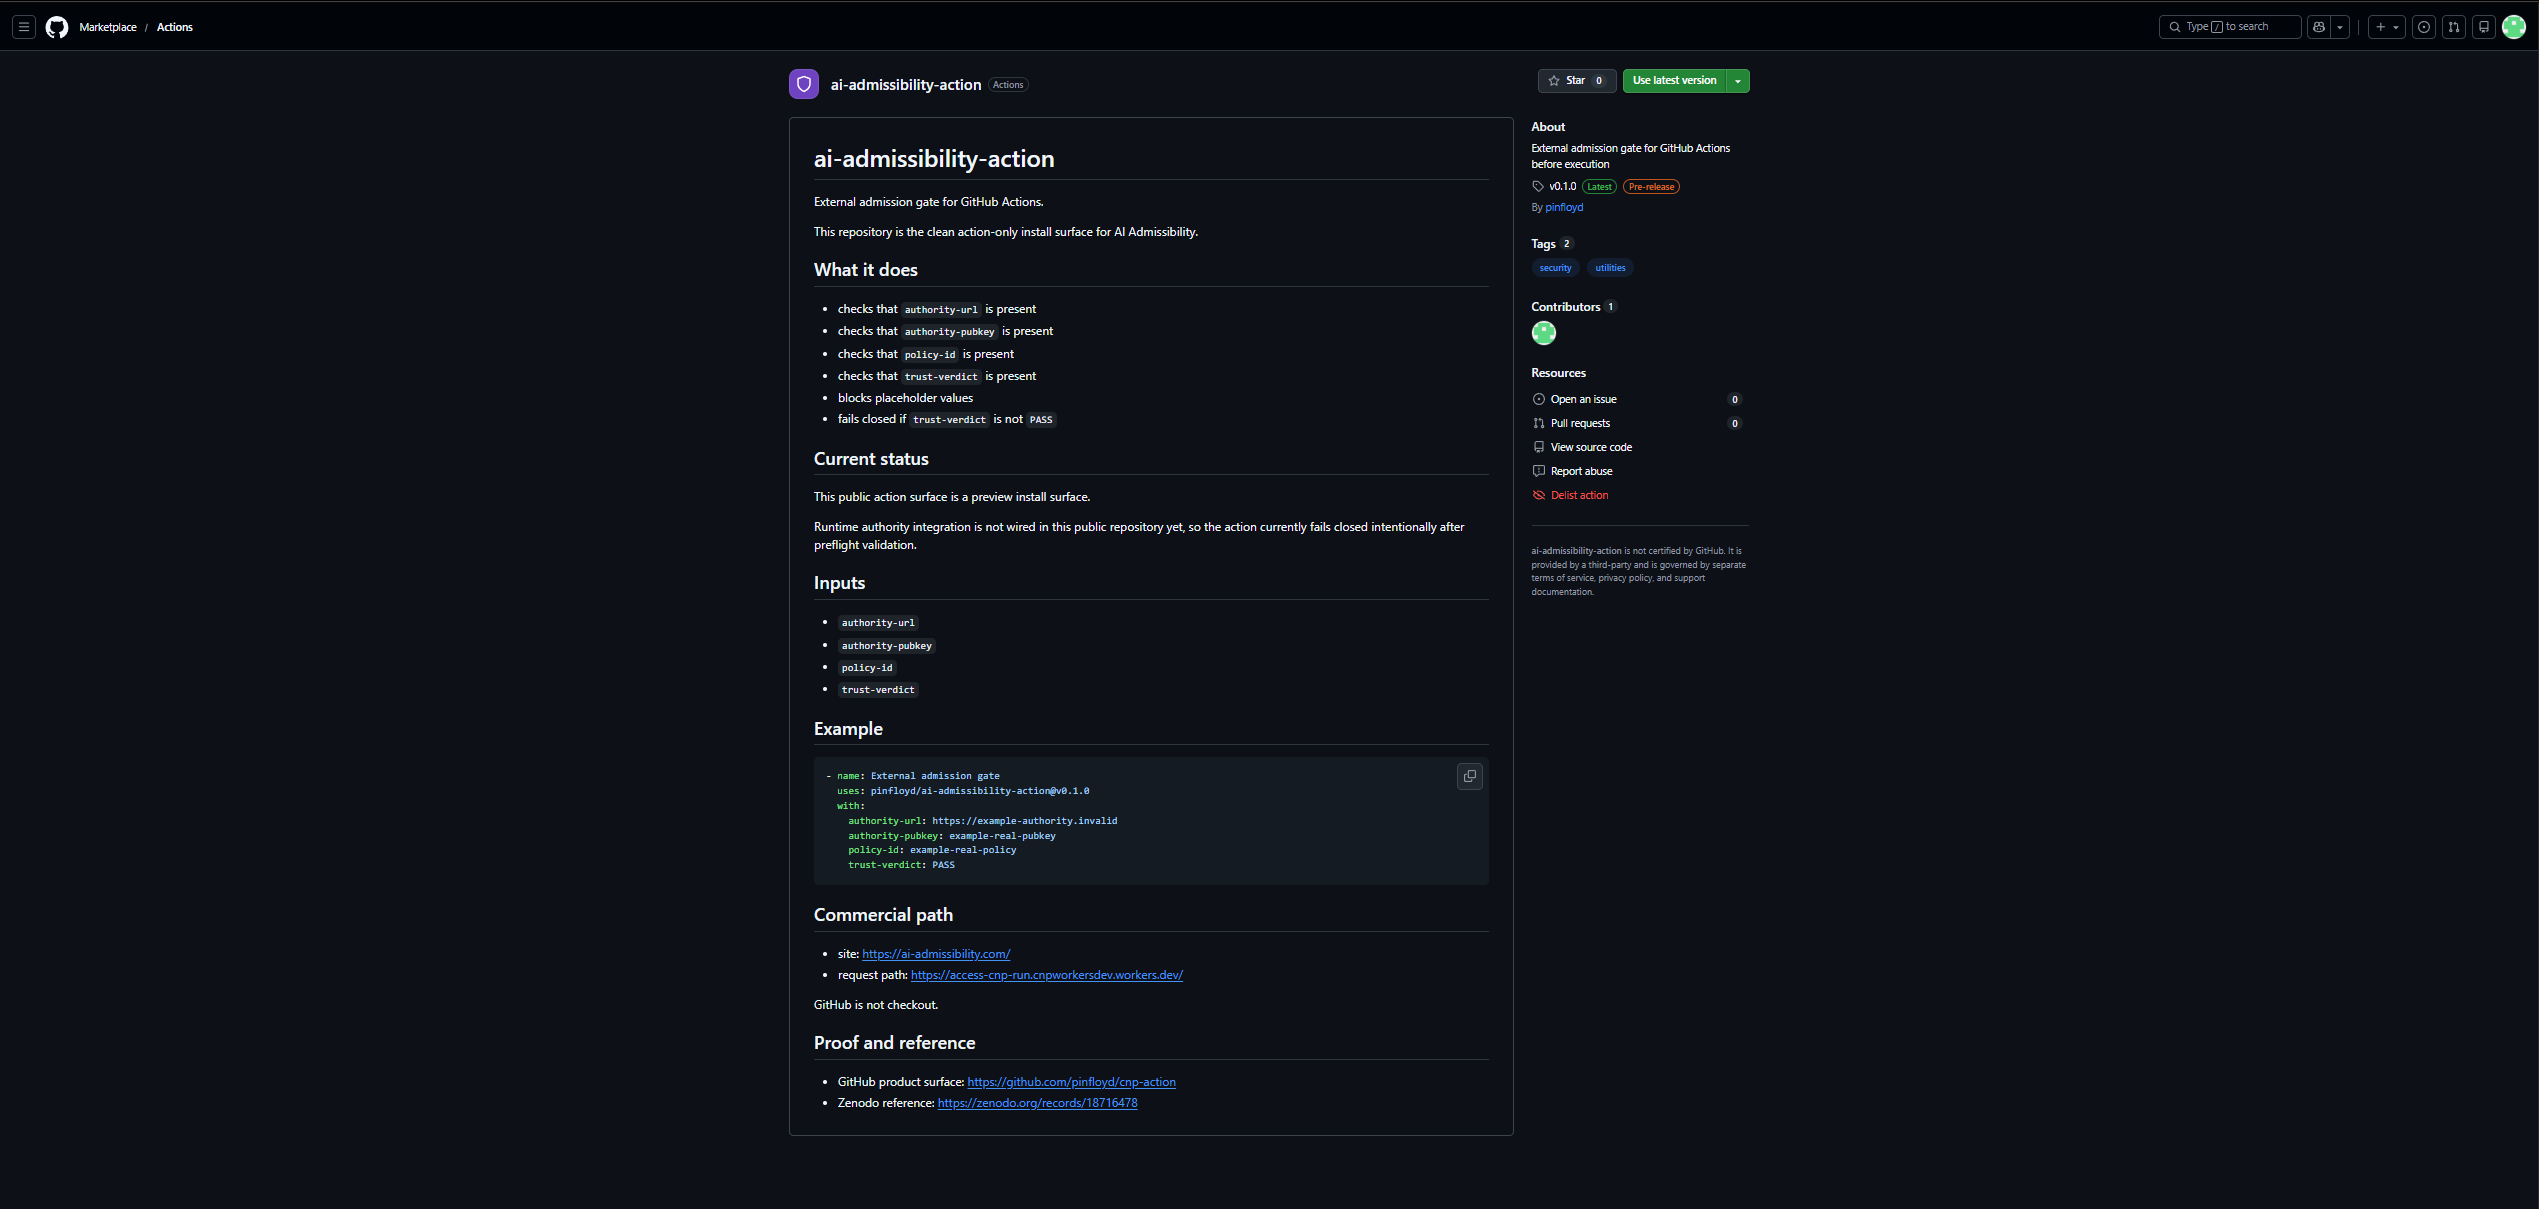Click the report icon beside Report abuse
The height and width of the screenshot is (1209, 2539).
coord(1539,471)
